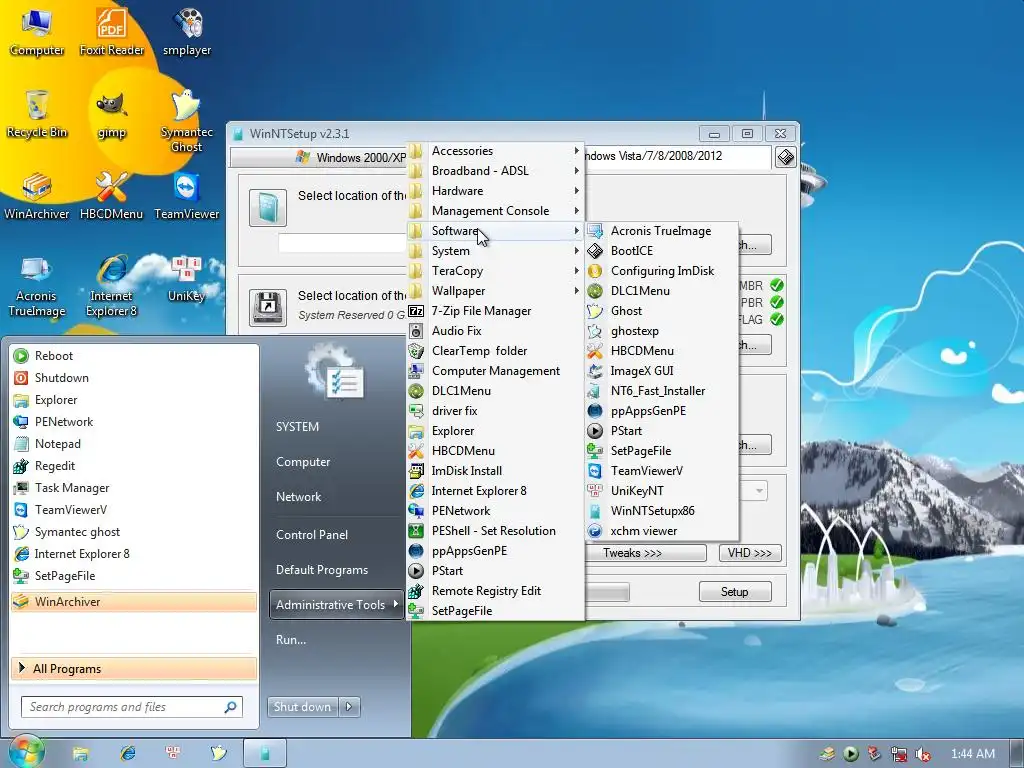
Task: Select smplayer desktop icon
Action: pos(187,31)
